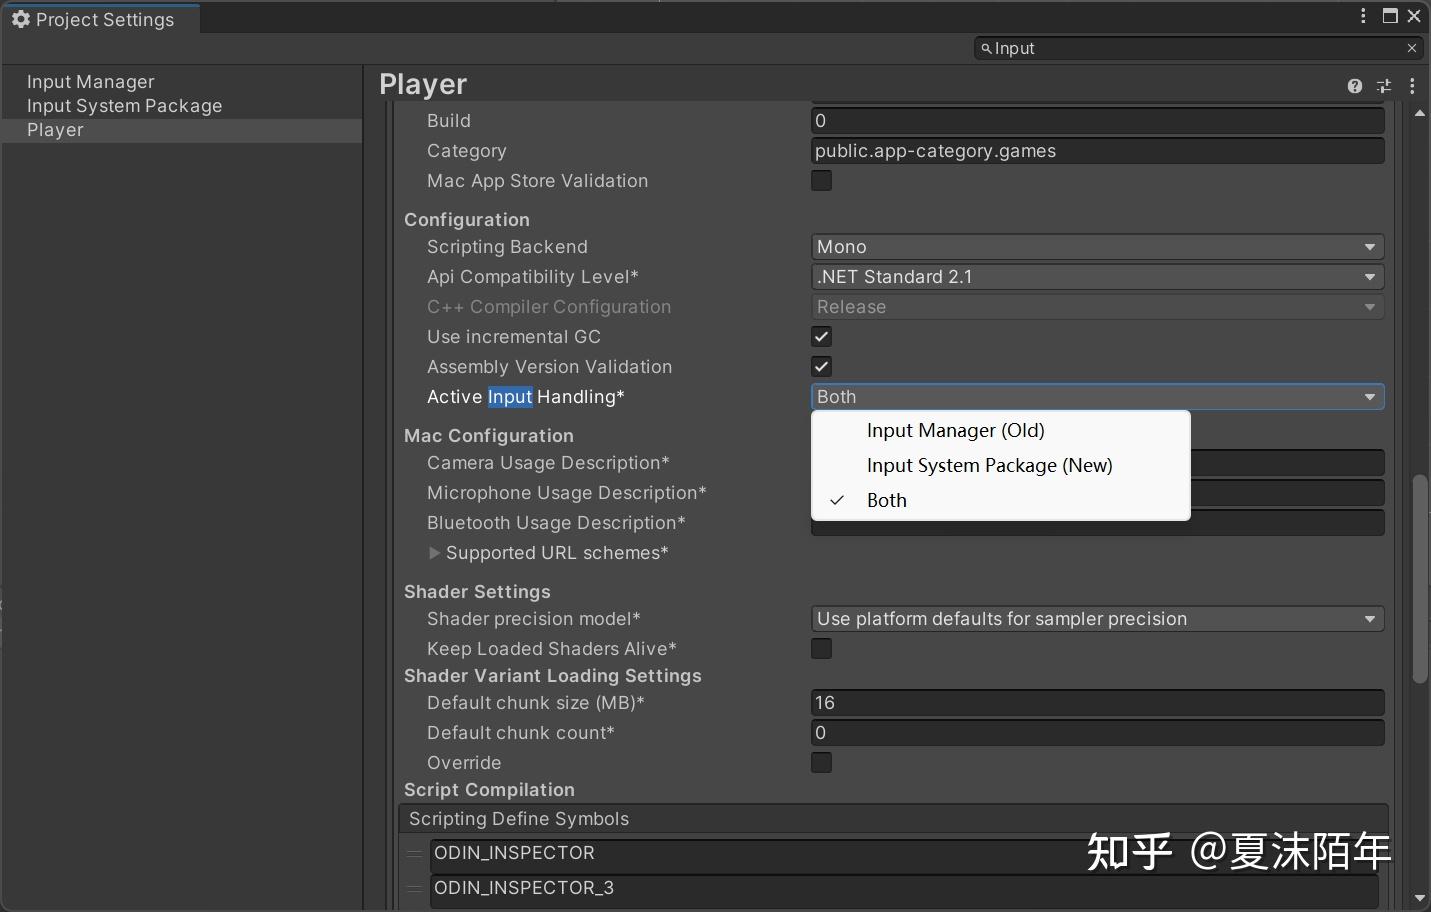The image size is (1431, 912).
Task: Uncheck Use incremental GC
Action: [820, 337]
